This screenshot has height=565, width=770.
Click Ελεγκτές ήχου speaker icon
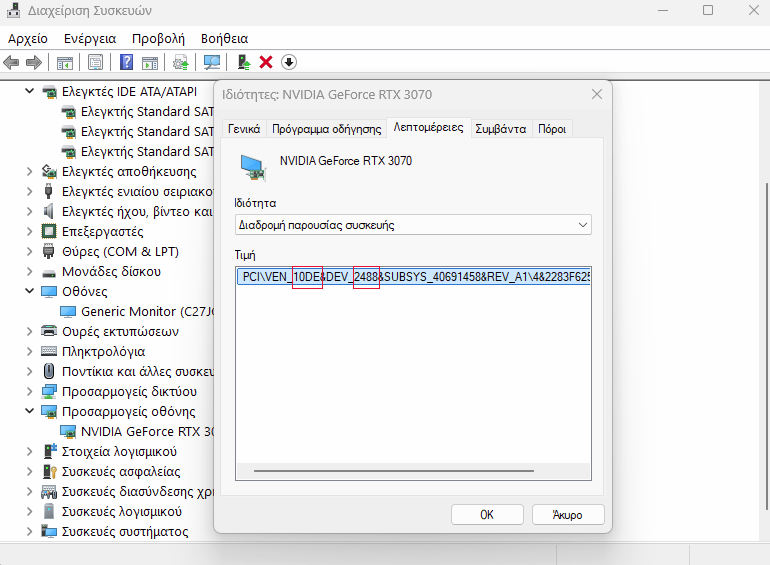point(48,212)
